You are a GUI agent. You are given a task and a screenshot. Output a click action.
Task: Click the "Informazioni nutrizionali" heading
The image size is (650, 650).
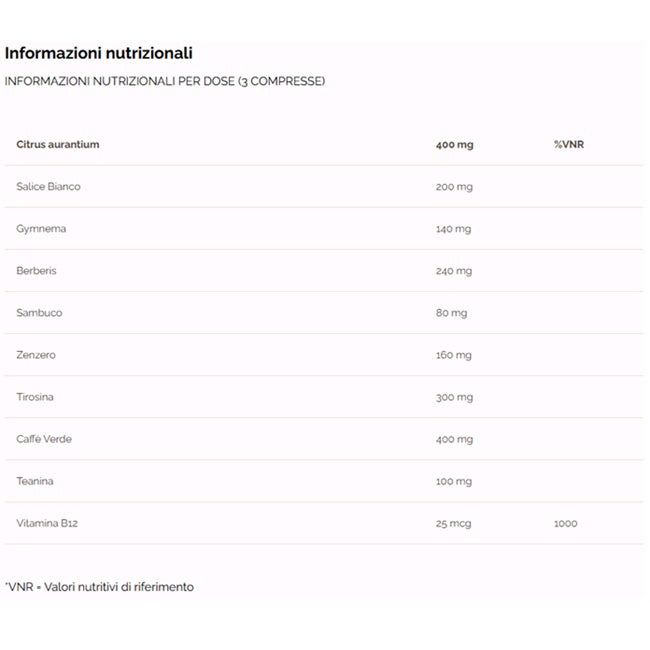click(99, 53)
